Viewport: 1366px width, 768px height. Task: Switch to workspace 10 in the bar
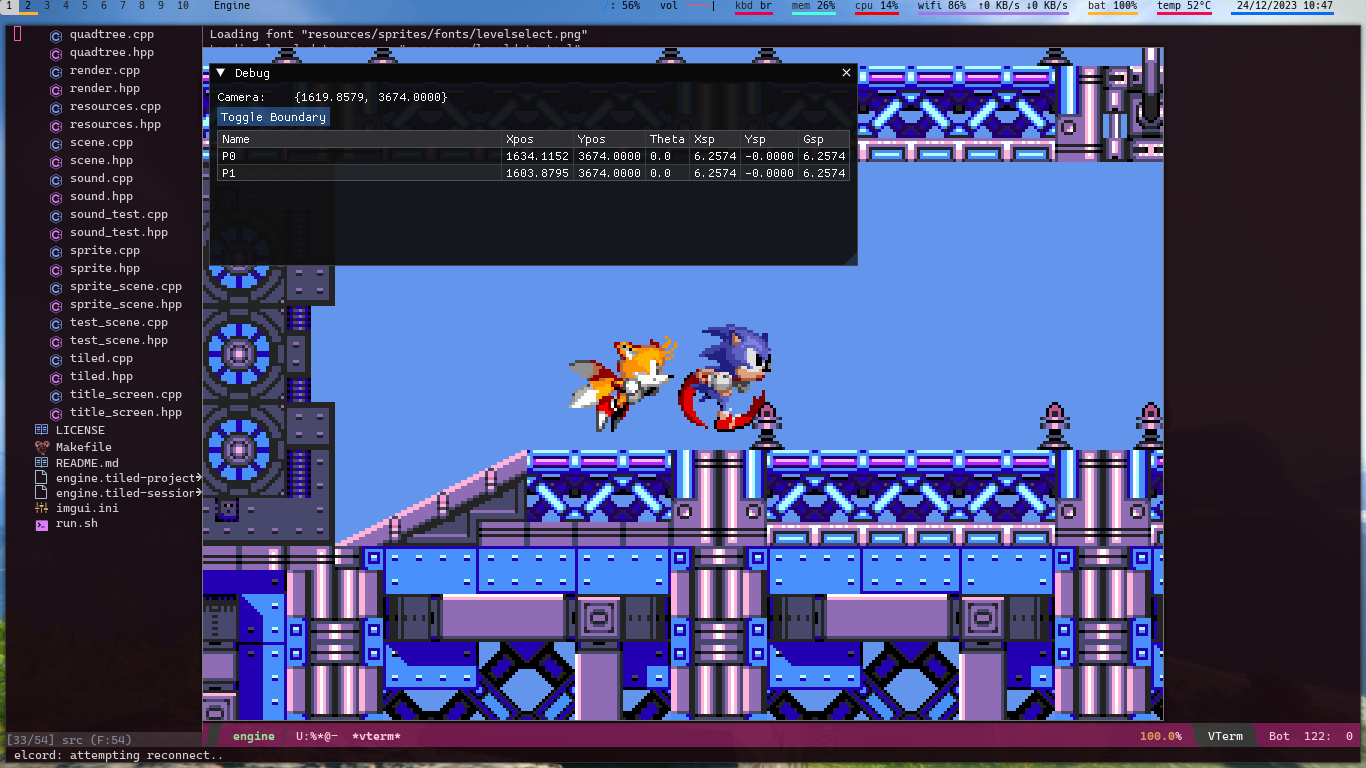[183, 6]
